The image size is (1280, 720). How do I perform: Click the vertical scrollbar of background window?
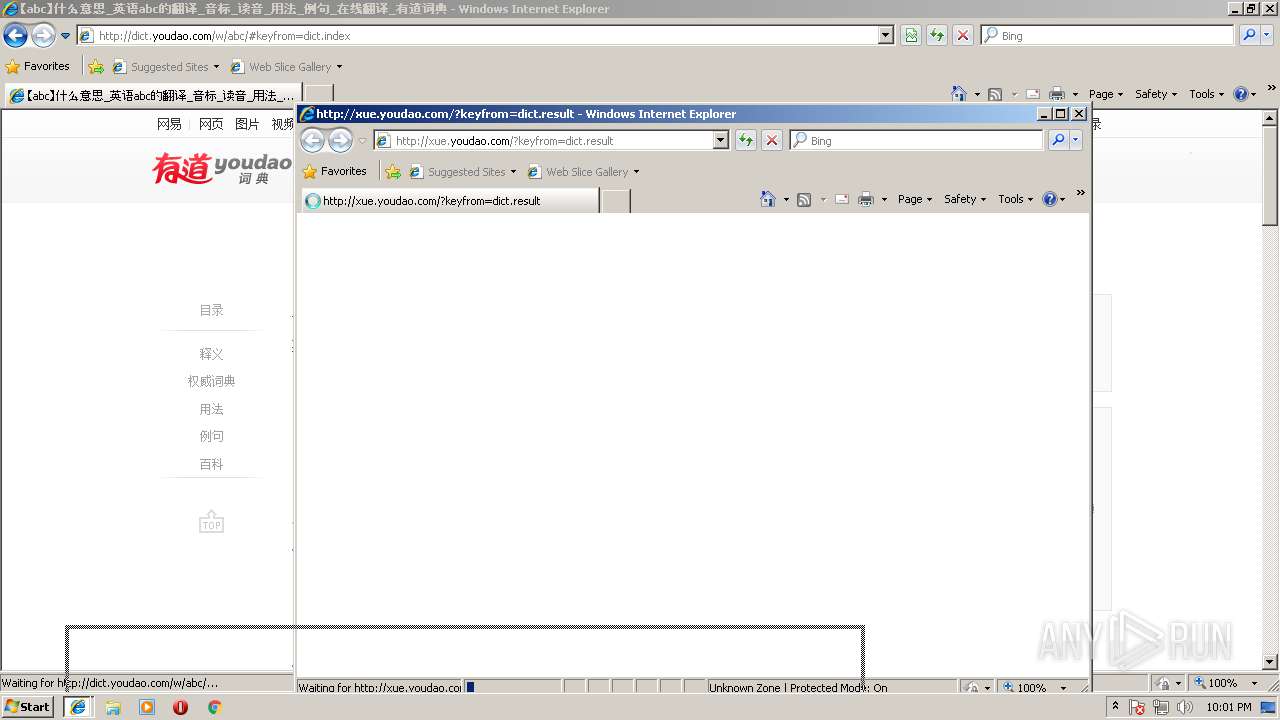[x=1270, y=390]
